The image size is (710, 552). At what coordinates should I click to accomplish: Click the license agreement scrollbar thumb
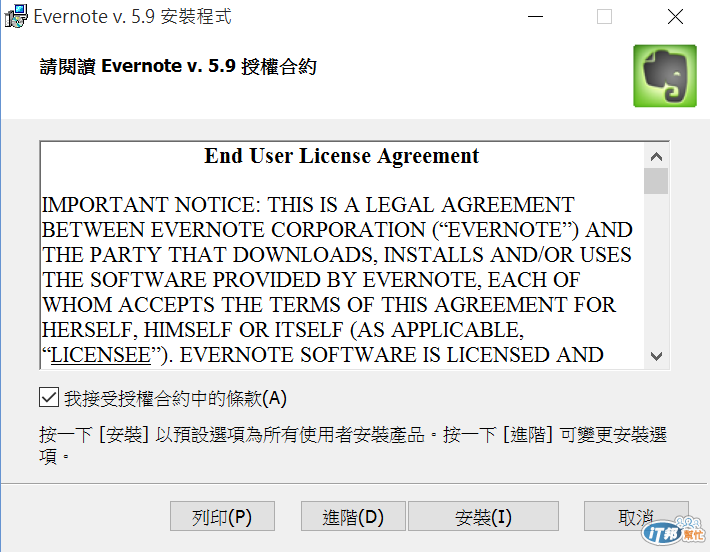656,181
